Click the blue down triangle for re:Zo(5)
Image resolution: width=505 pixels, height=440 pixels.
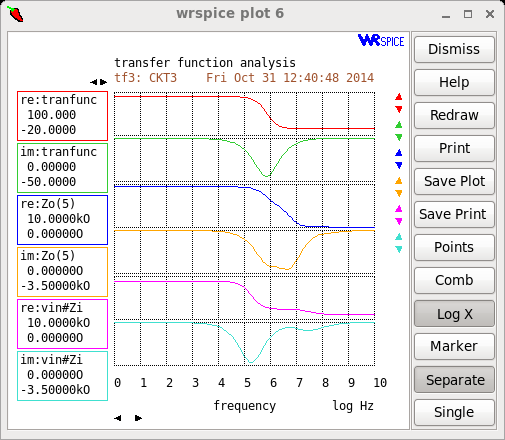tap(398, 165)
